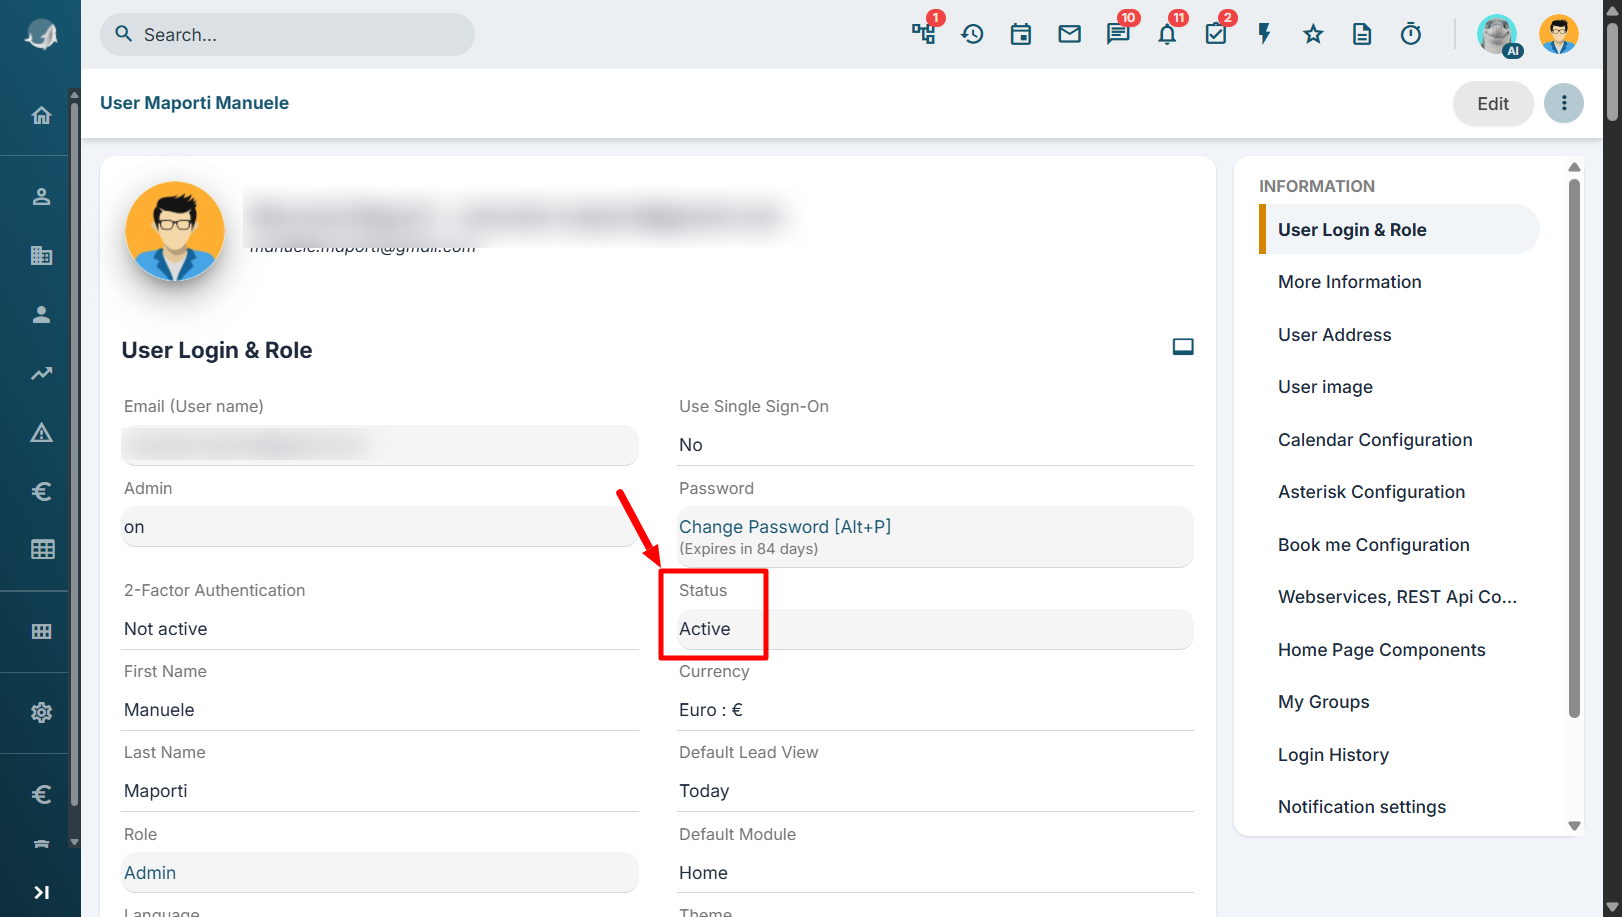Select Login History in information menu
Image resolution: width=1622 pixels, height=917 pixels.
tap(1333, 755)
